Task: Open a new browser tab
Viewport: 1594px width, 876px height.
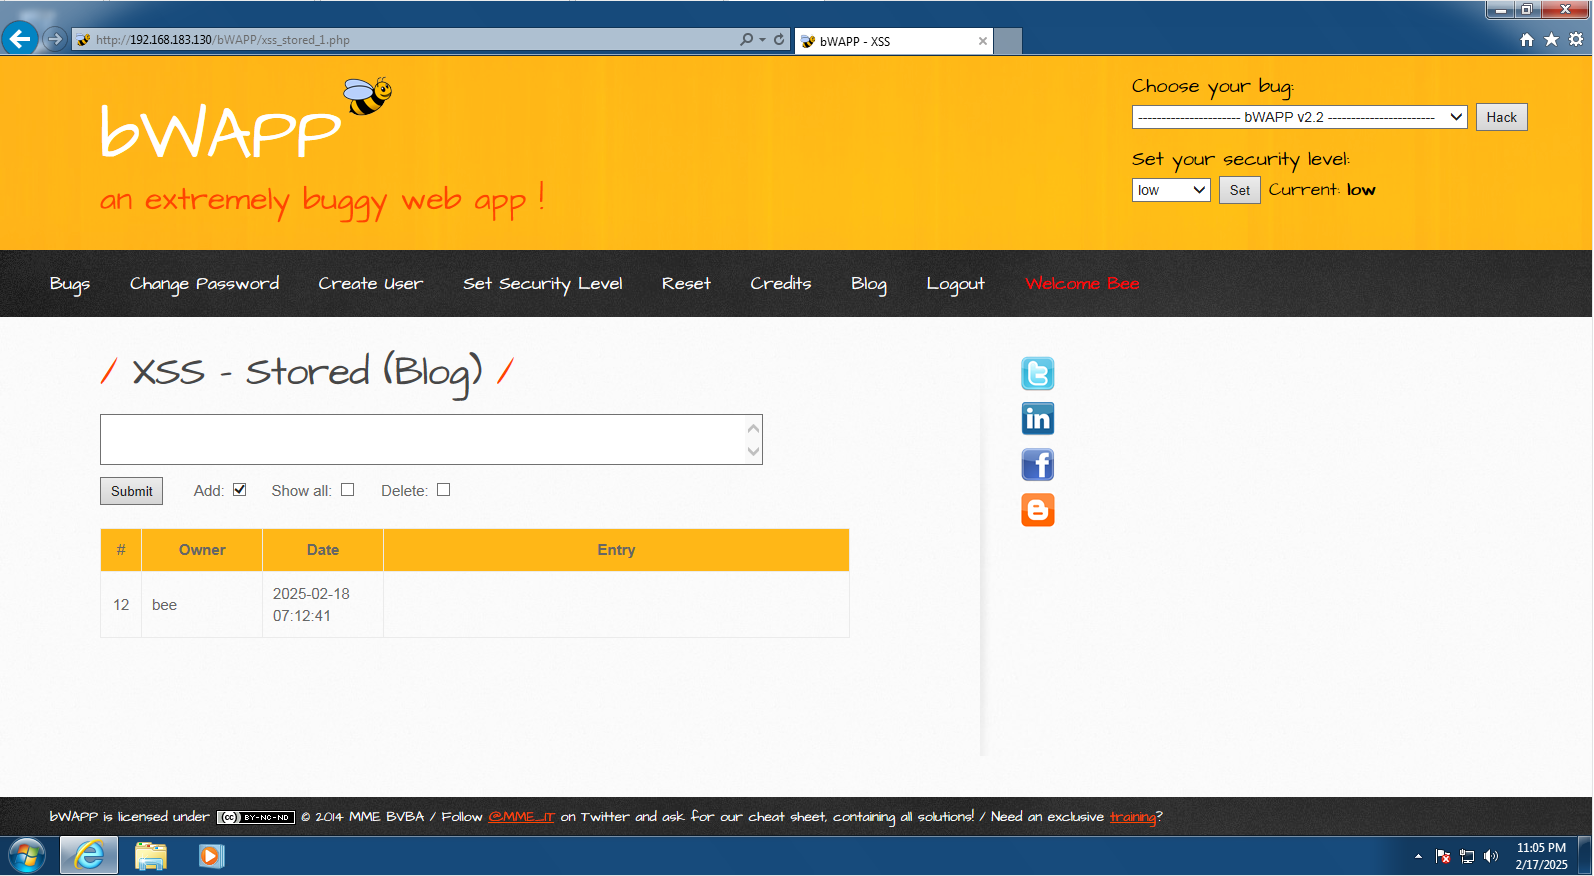Action: point(1008,41)
